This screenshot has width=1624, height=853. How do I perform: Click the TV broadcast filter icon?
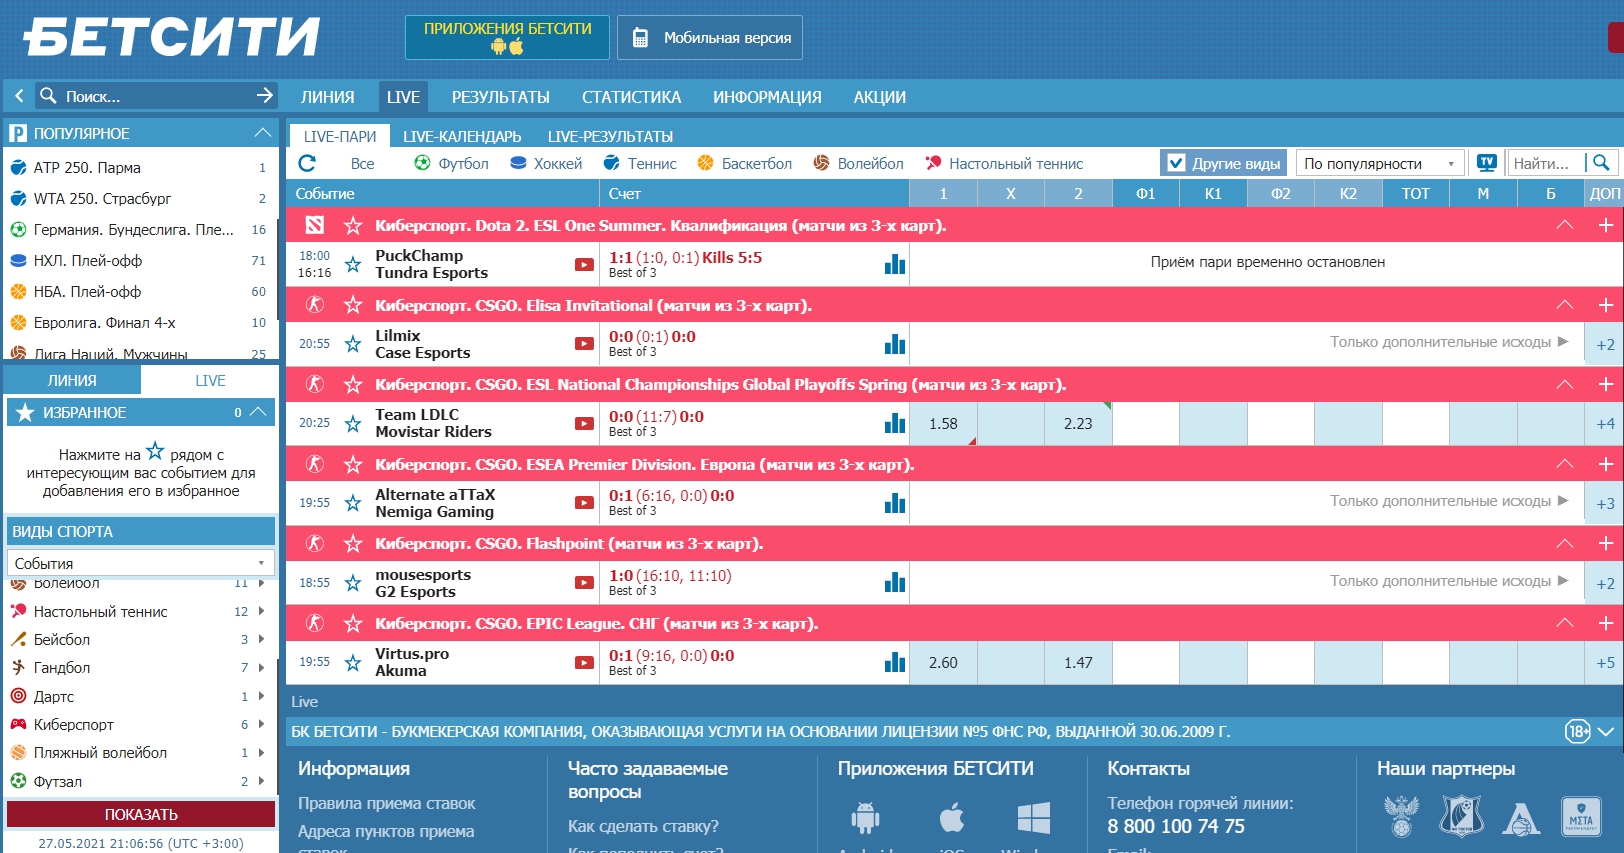[x=1487, y=163]
